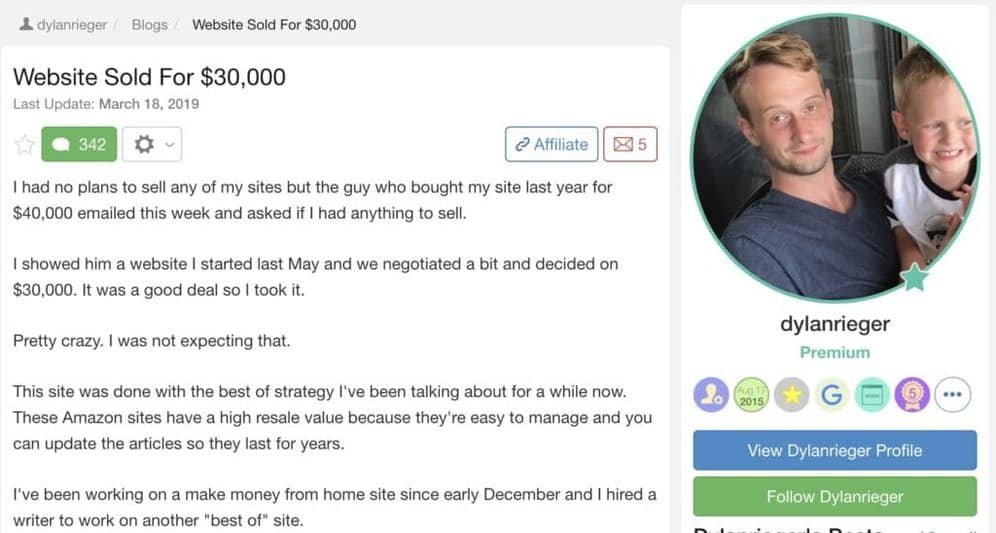Click the dylanrieger username under the photo
The height and width of the screenshot is (533, 996).
coord(834,324)
